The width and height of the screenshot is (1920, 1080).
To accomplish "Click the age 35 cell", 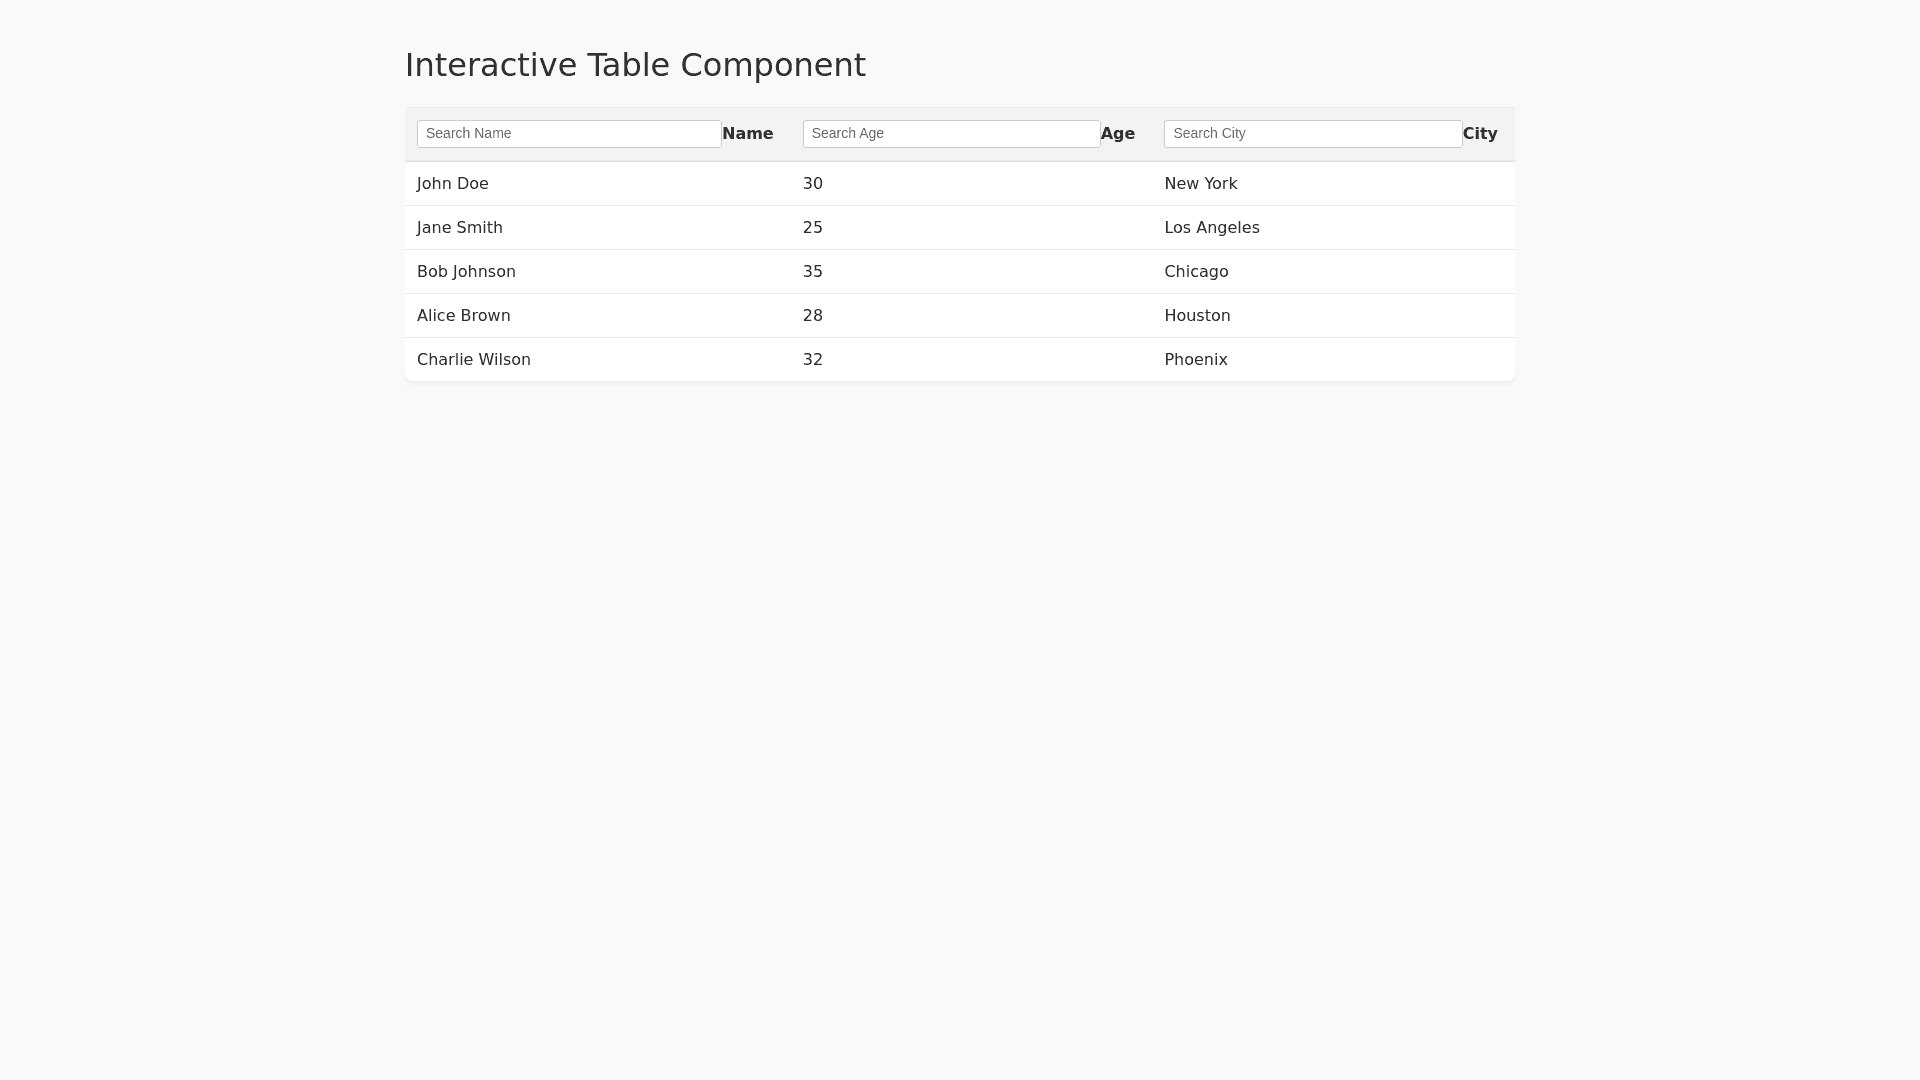I will 812,272.
